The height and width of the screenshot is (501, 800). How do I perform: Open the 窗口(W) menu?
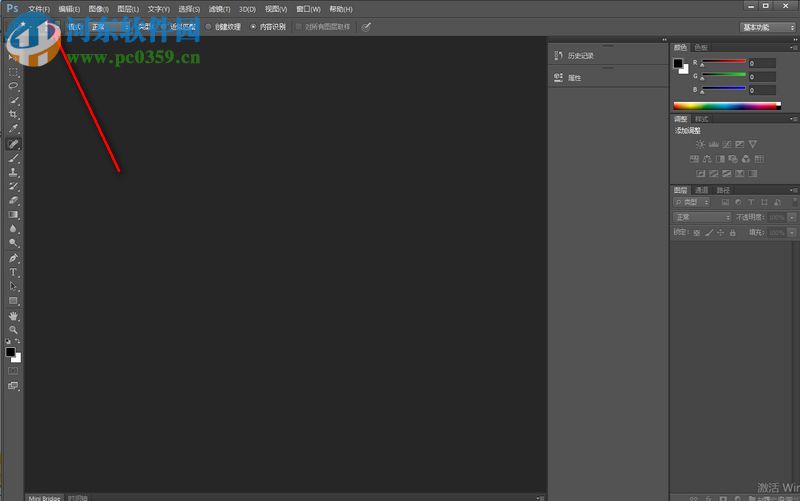pyautogui.click(x=309, y=9)
